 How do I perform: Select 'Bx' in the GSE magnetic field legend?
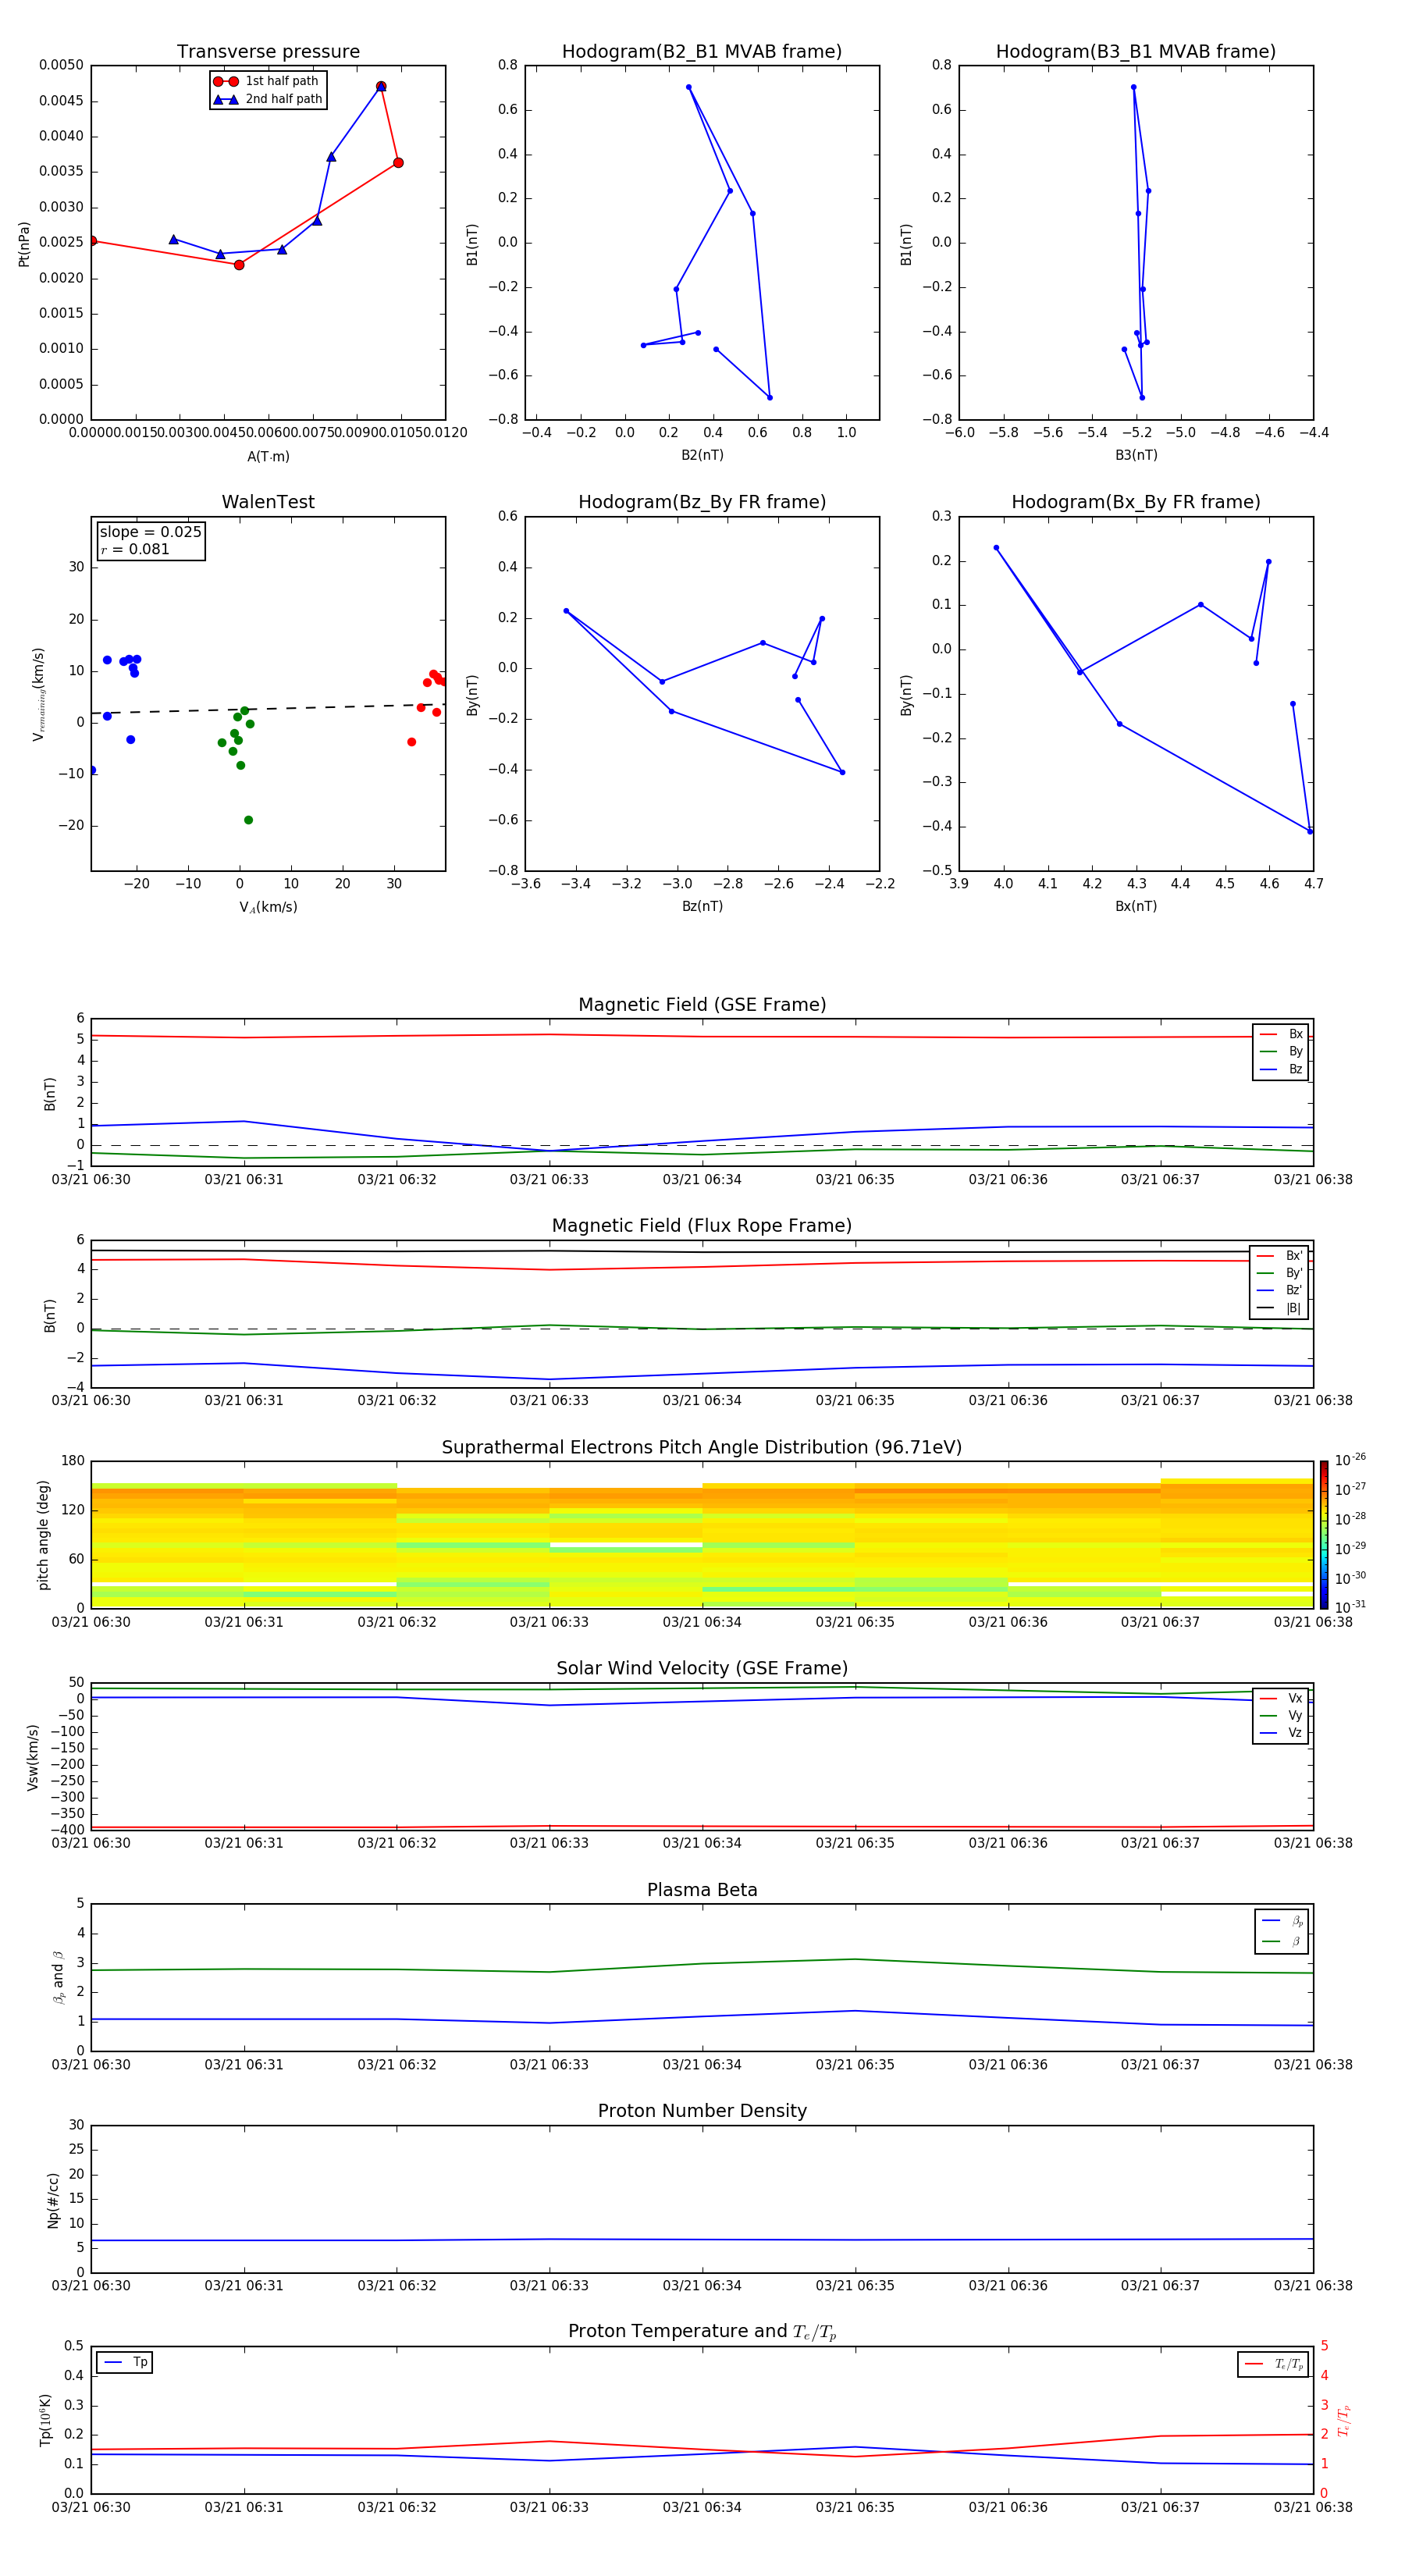click(x=1282, y=1034)
